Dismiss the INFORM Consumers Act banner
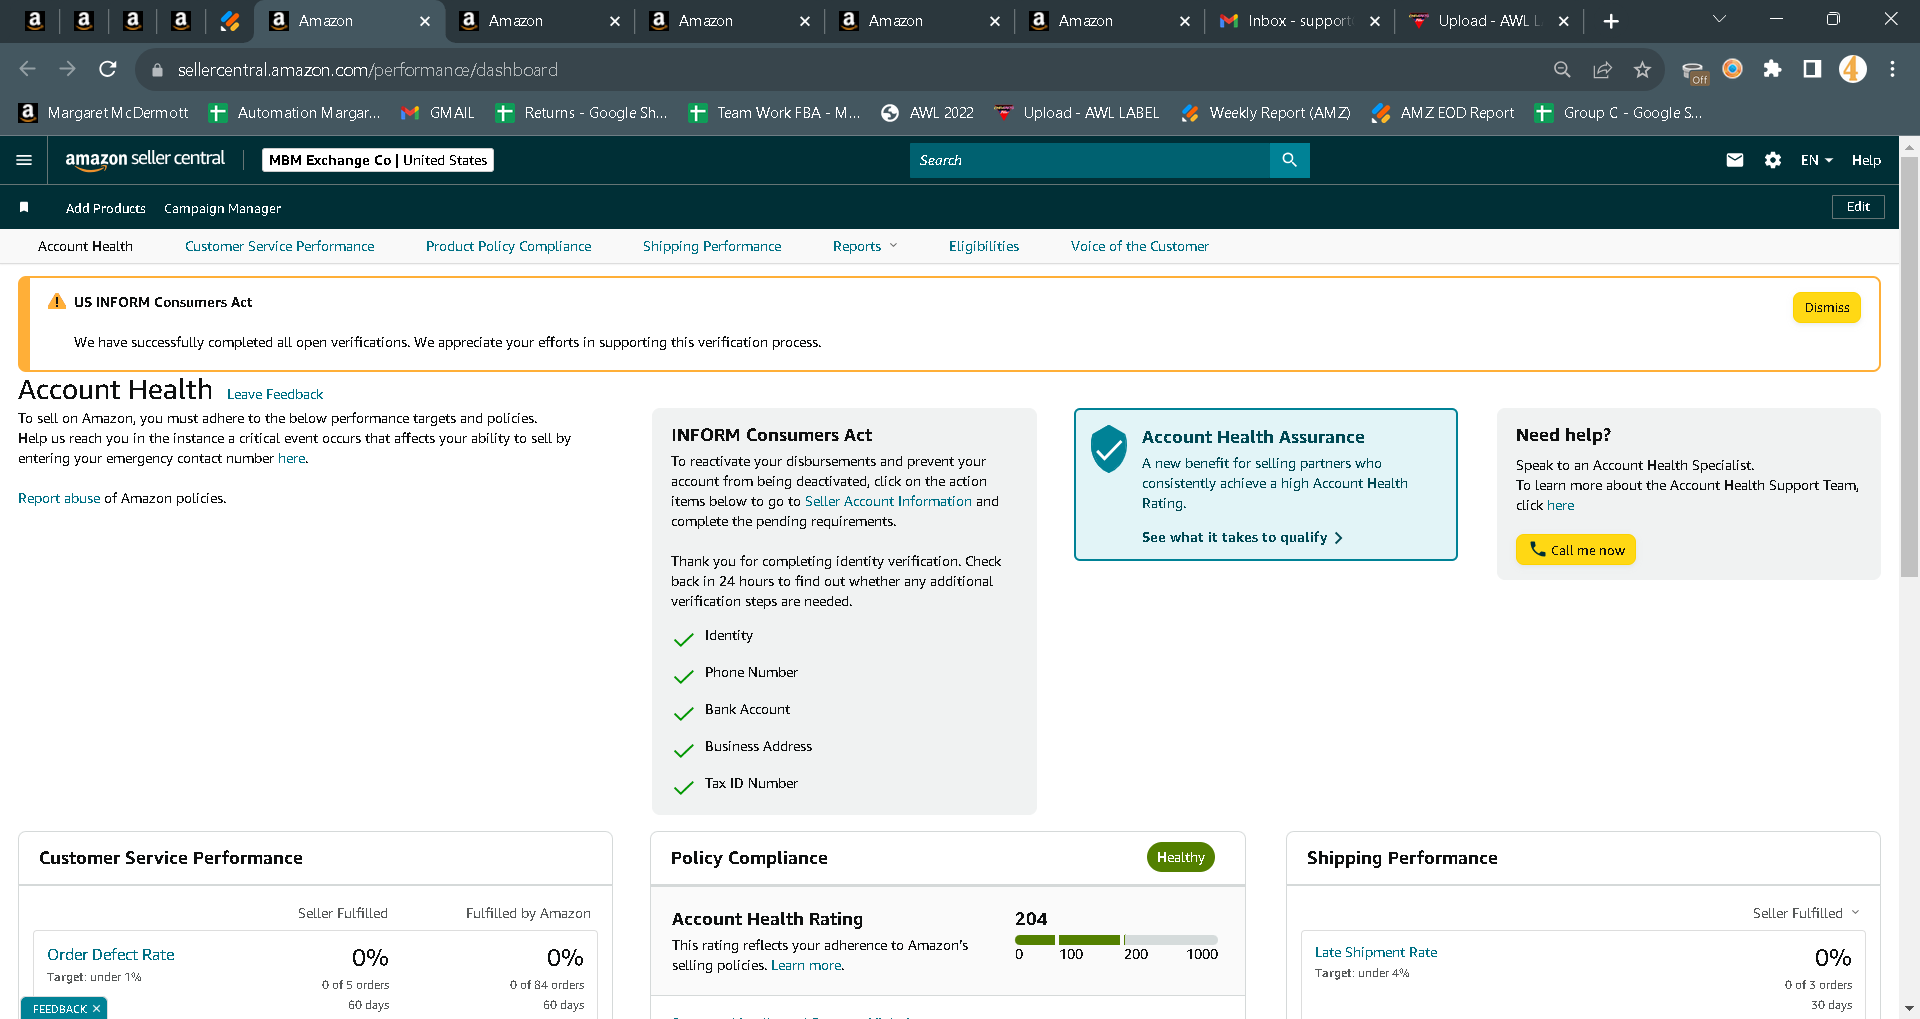This screenshot has width=1920, height=1019. coord(1826,307)
